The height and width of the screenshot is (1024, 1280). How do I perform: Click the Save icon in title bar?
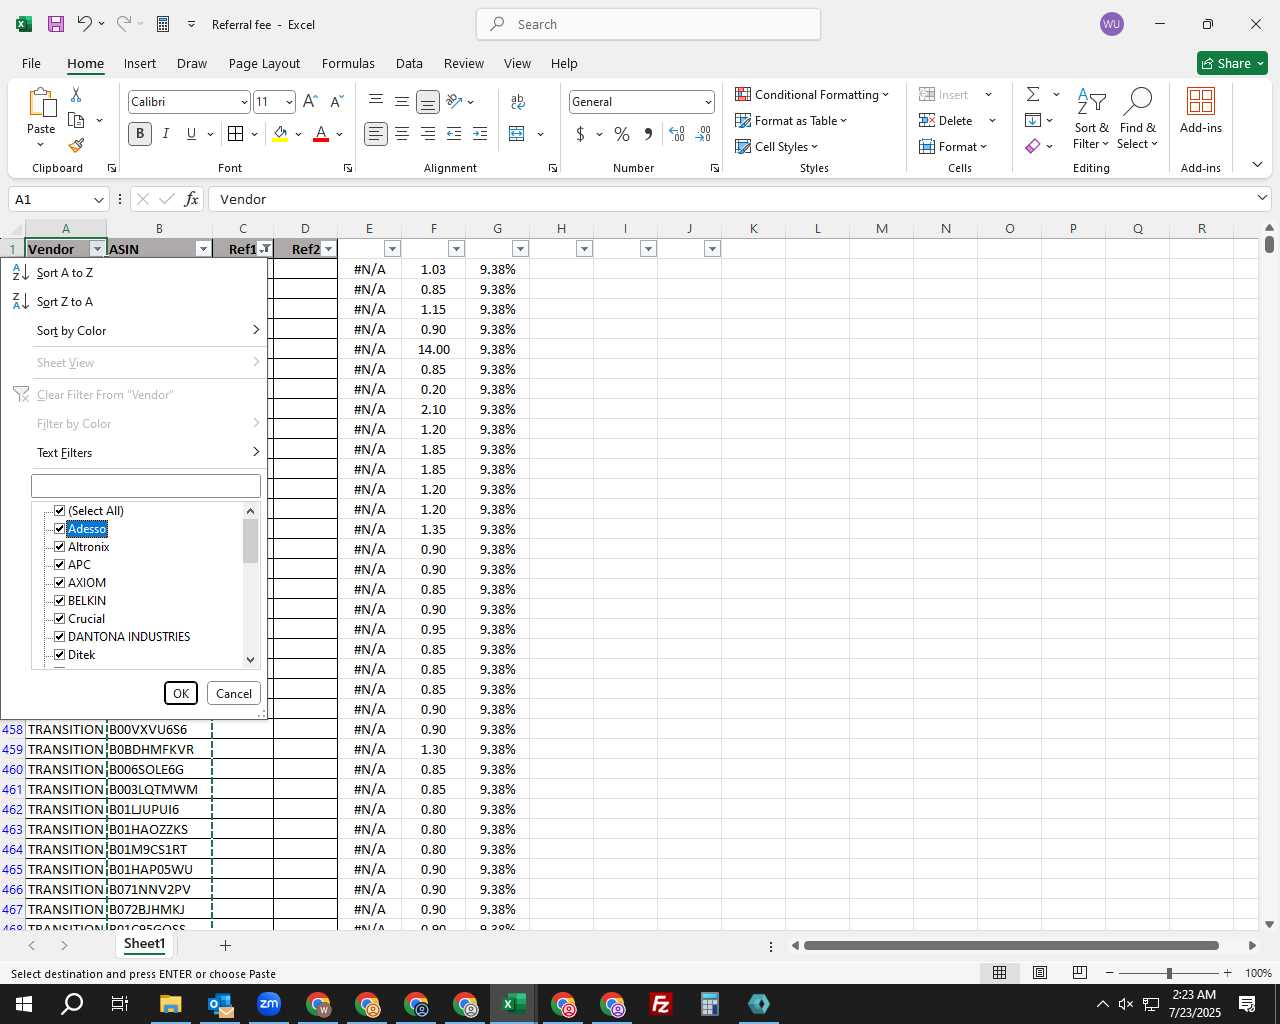56,24
